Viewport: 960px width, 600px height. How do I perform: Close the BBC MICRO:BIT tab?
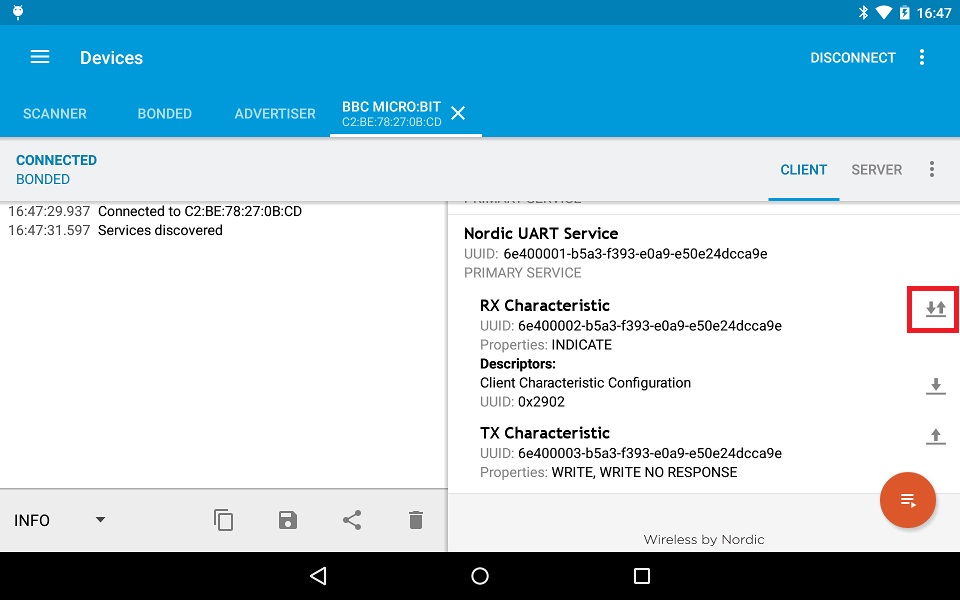pyautogui.click(x=458, y=113)
